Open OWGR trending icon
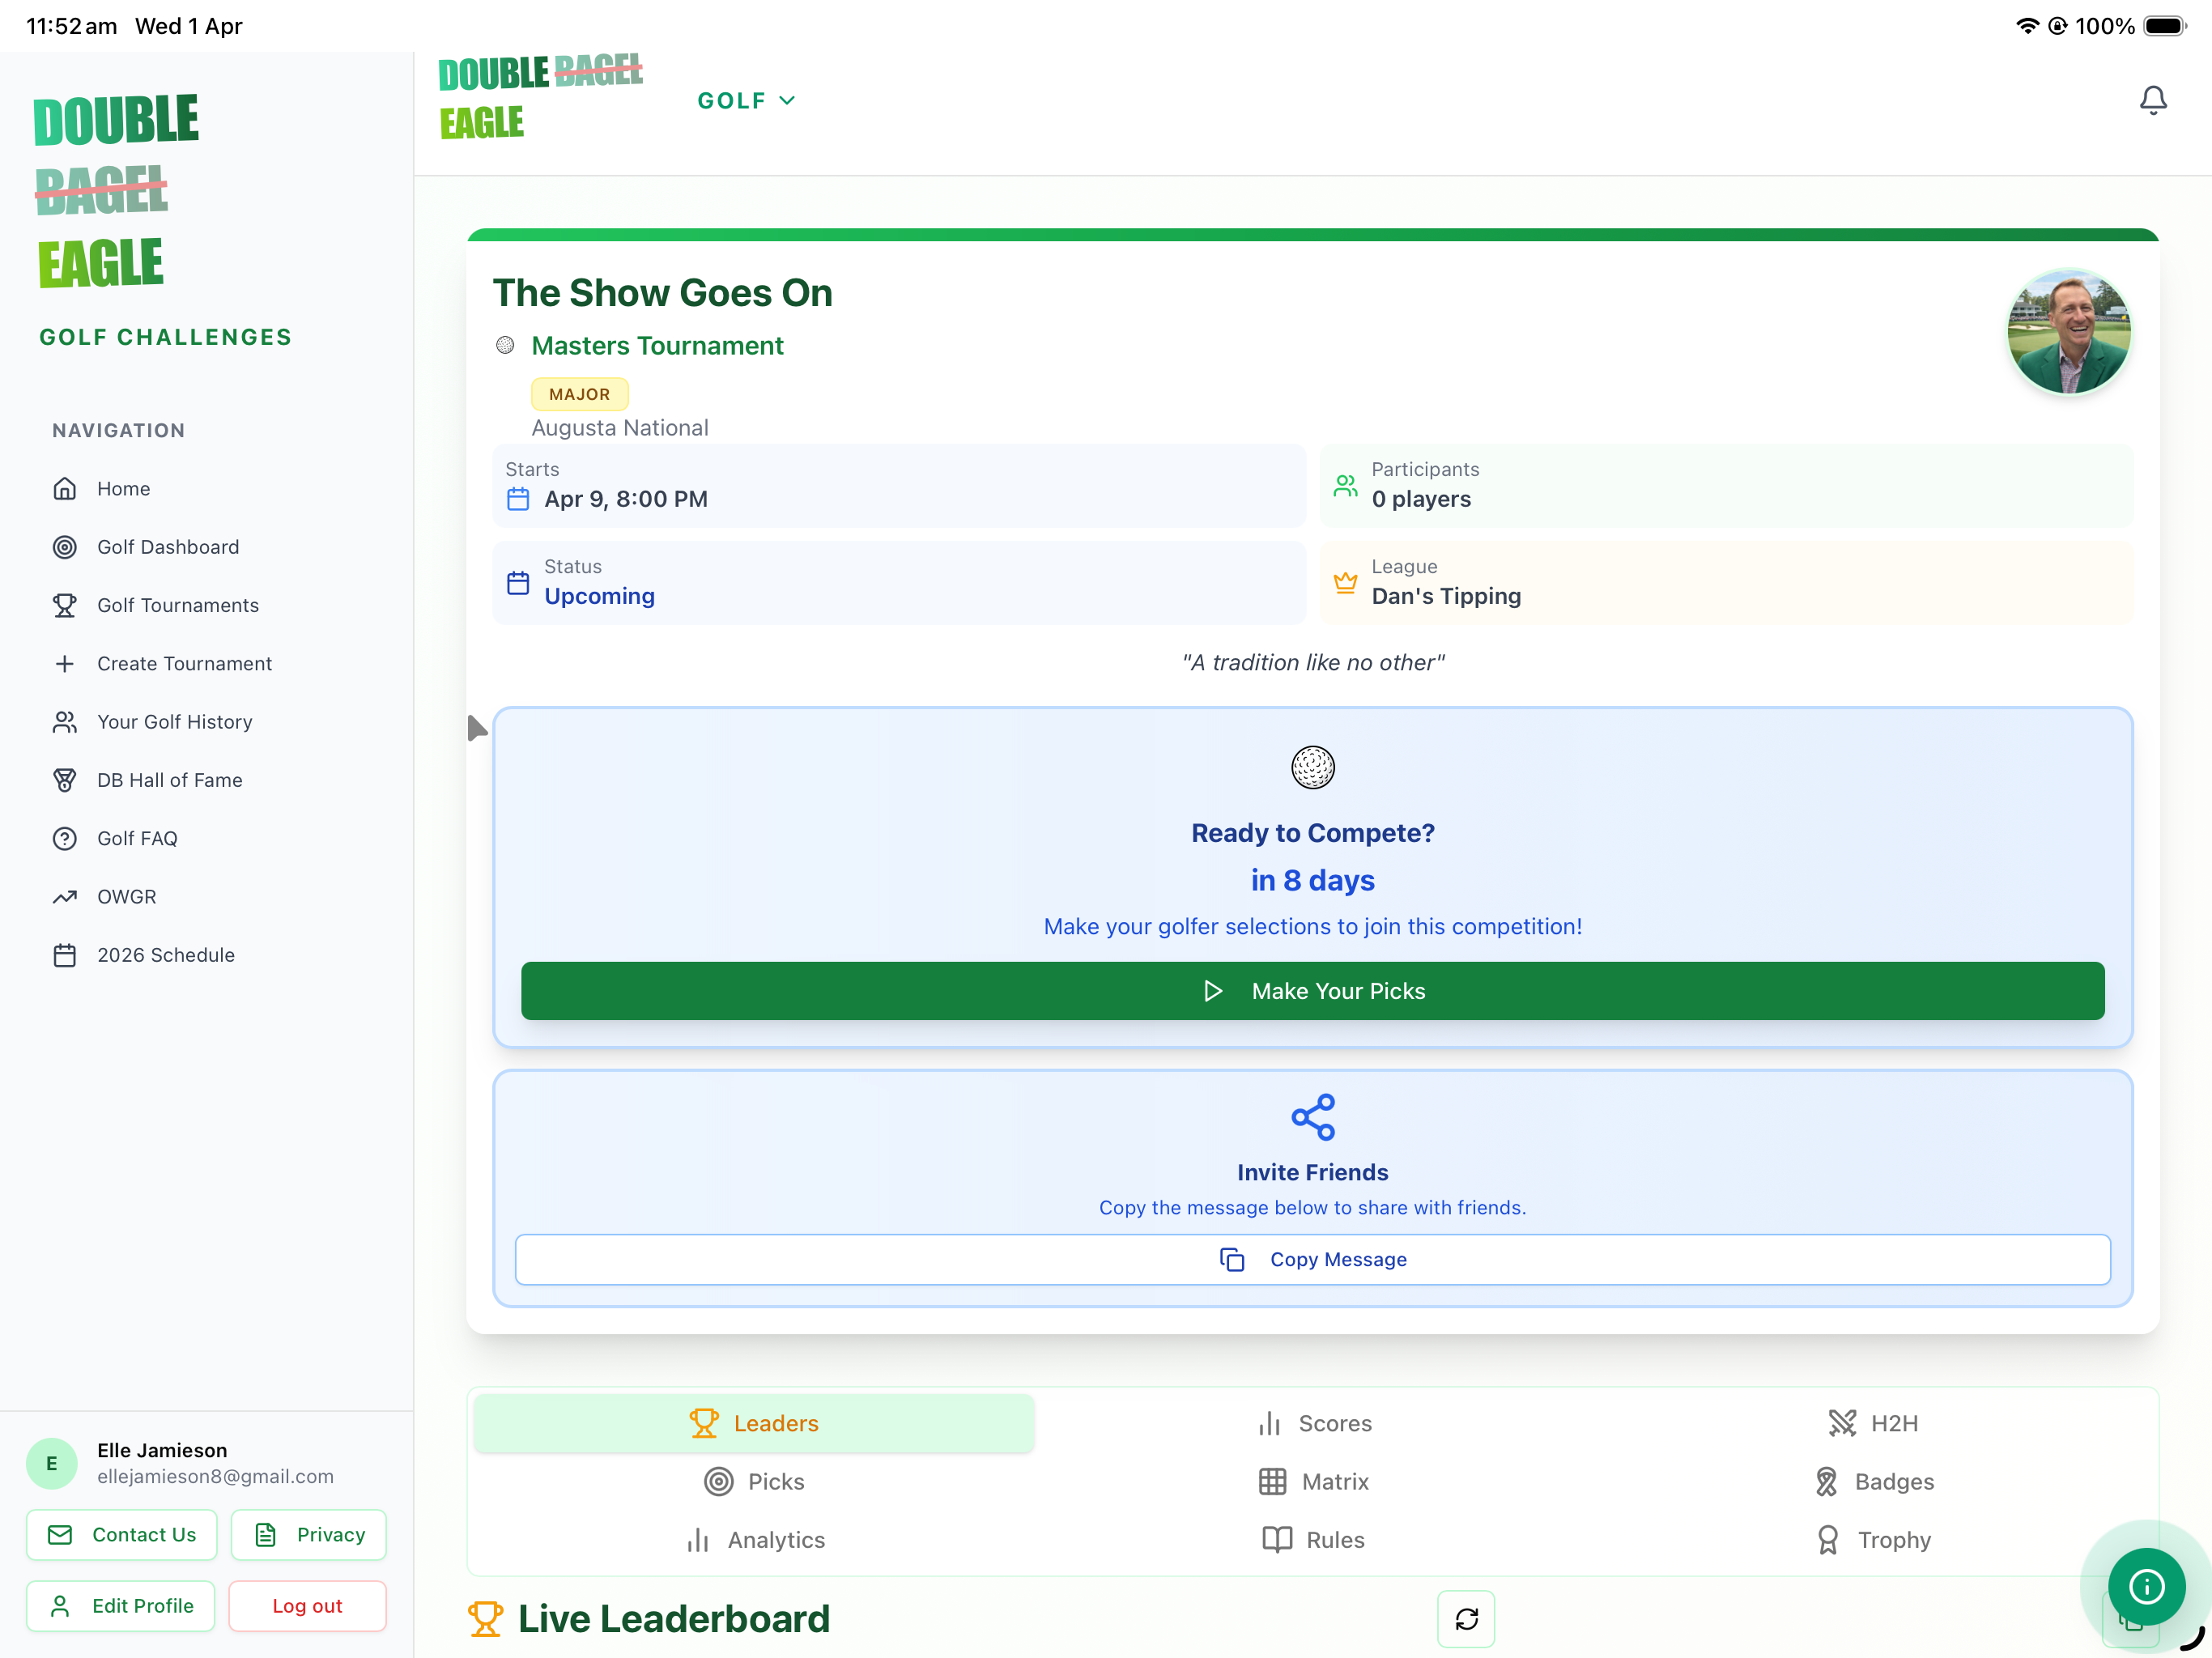2212x1658 pixels. [65, 897]
